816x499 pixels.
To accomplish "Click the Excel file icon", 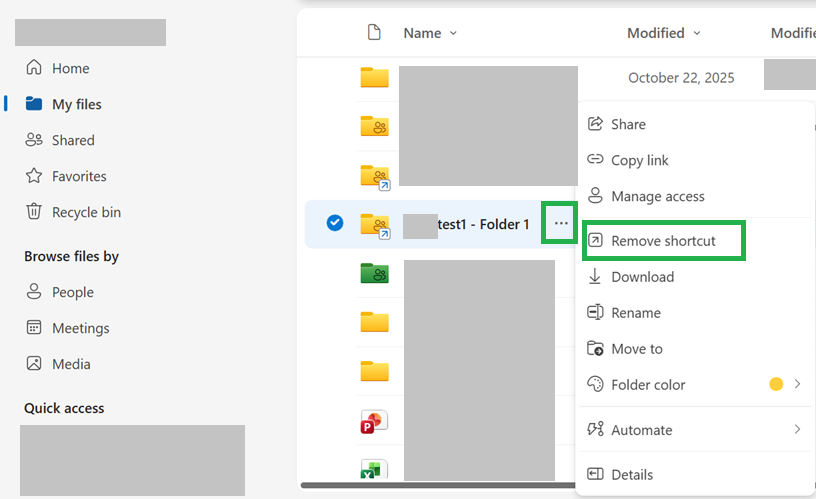I will (x=374, y=469).
